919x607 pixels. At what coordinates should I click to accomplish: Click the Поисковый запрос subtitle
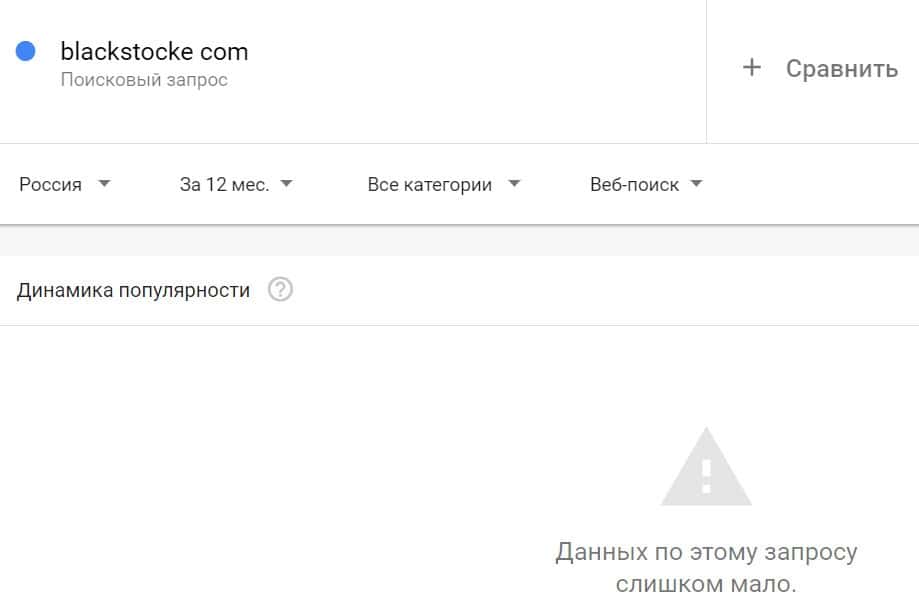tap(144, 80)
